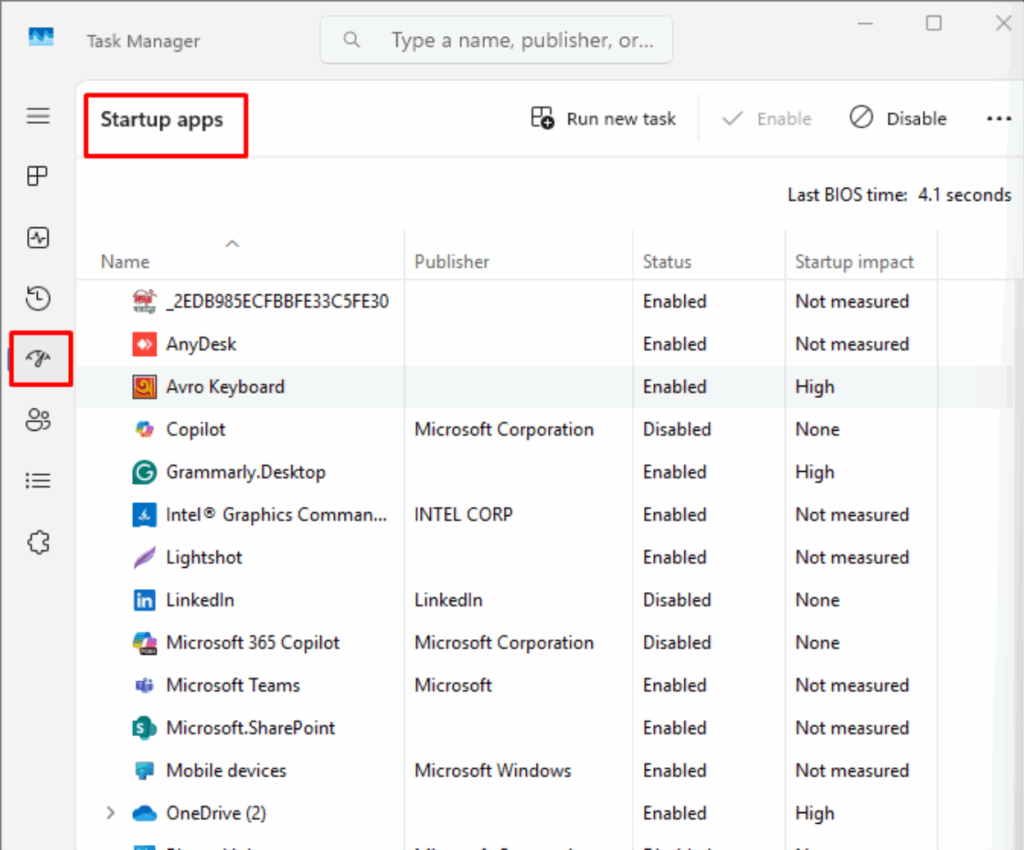Click in the search input field
1024x850 pixels.
click(496, 40)
